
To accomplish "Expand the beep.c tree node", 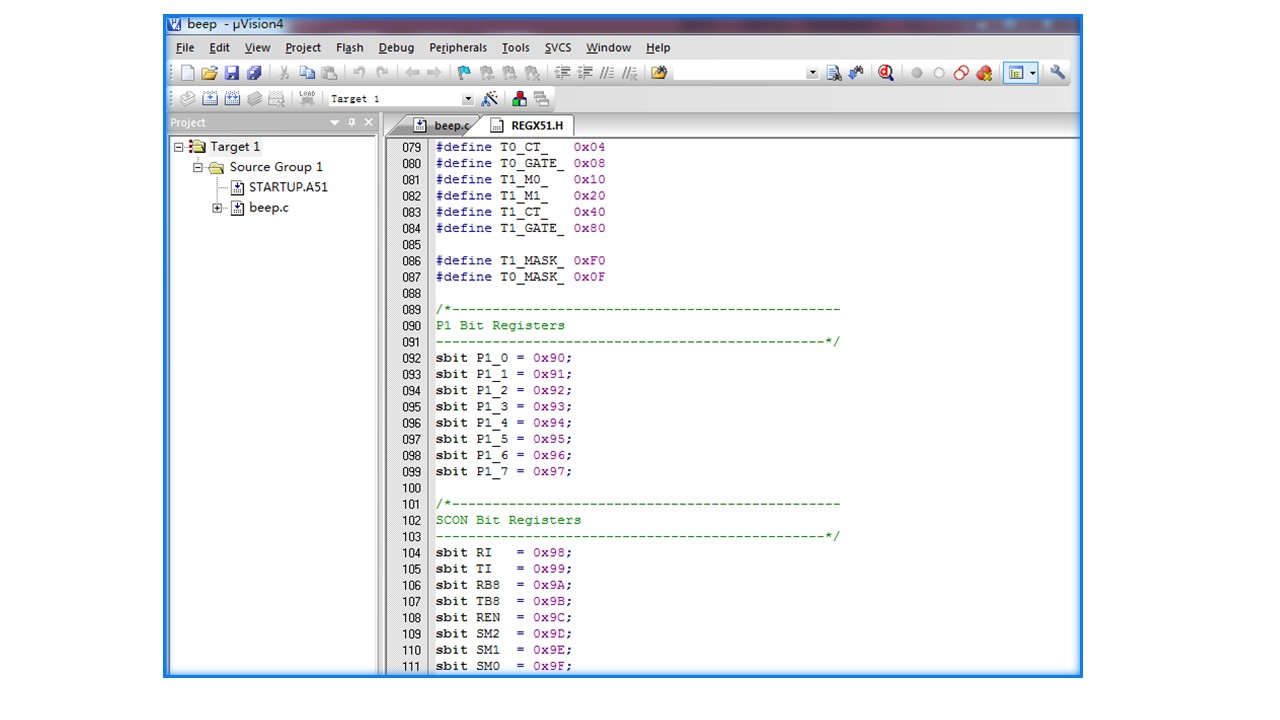I will click(x=217, y=208).
